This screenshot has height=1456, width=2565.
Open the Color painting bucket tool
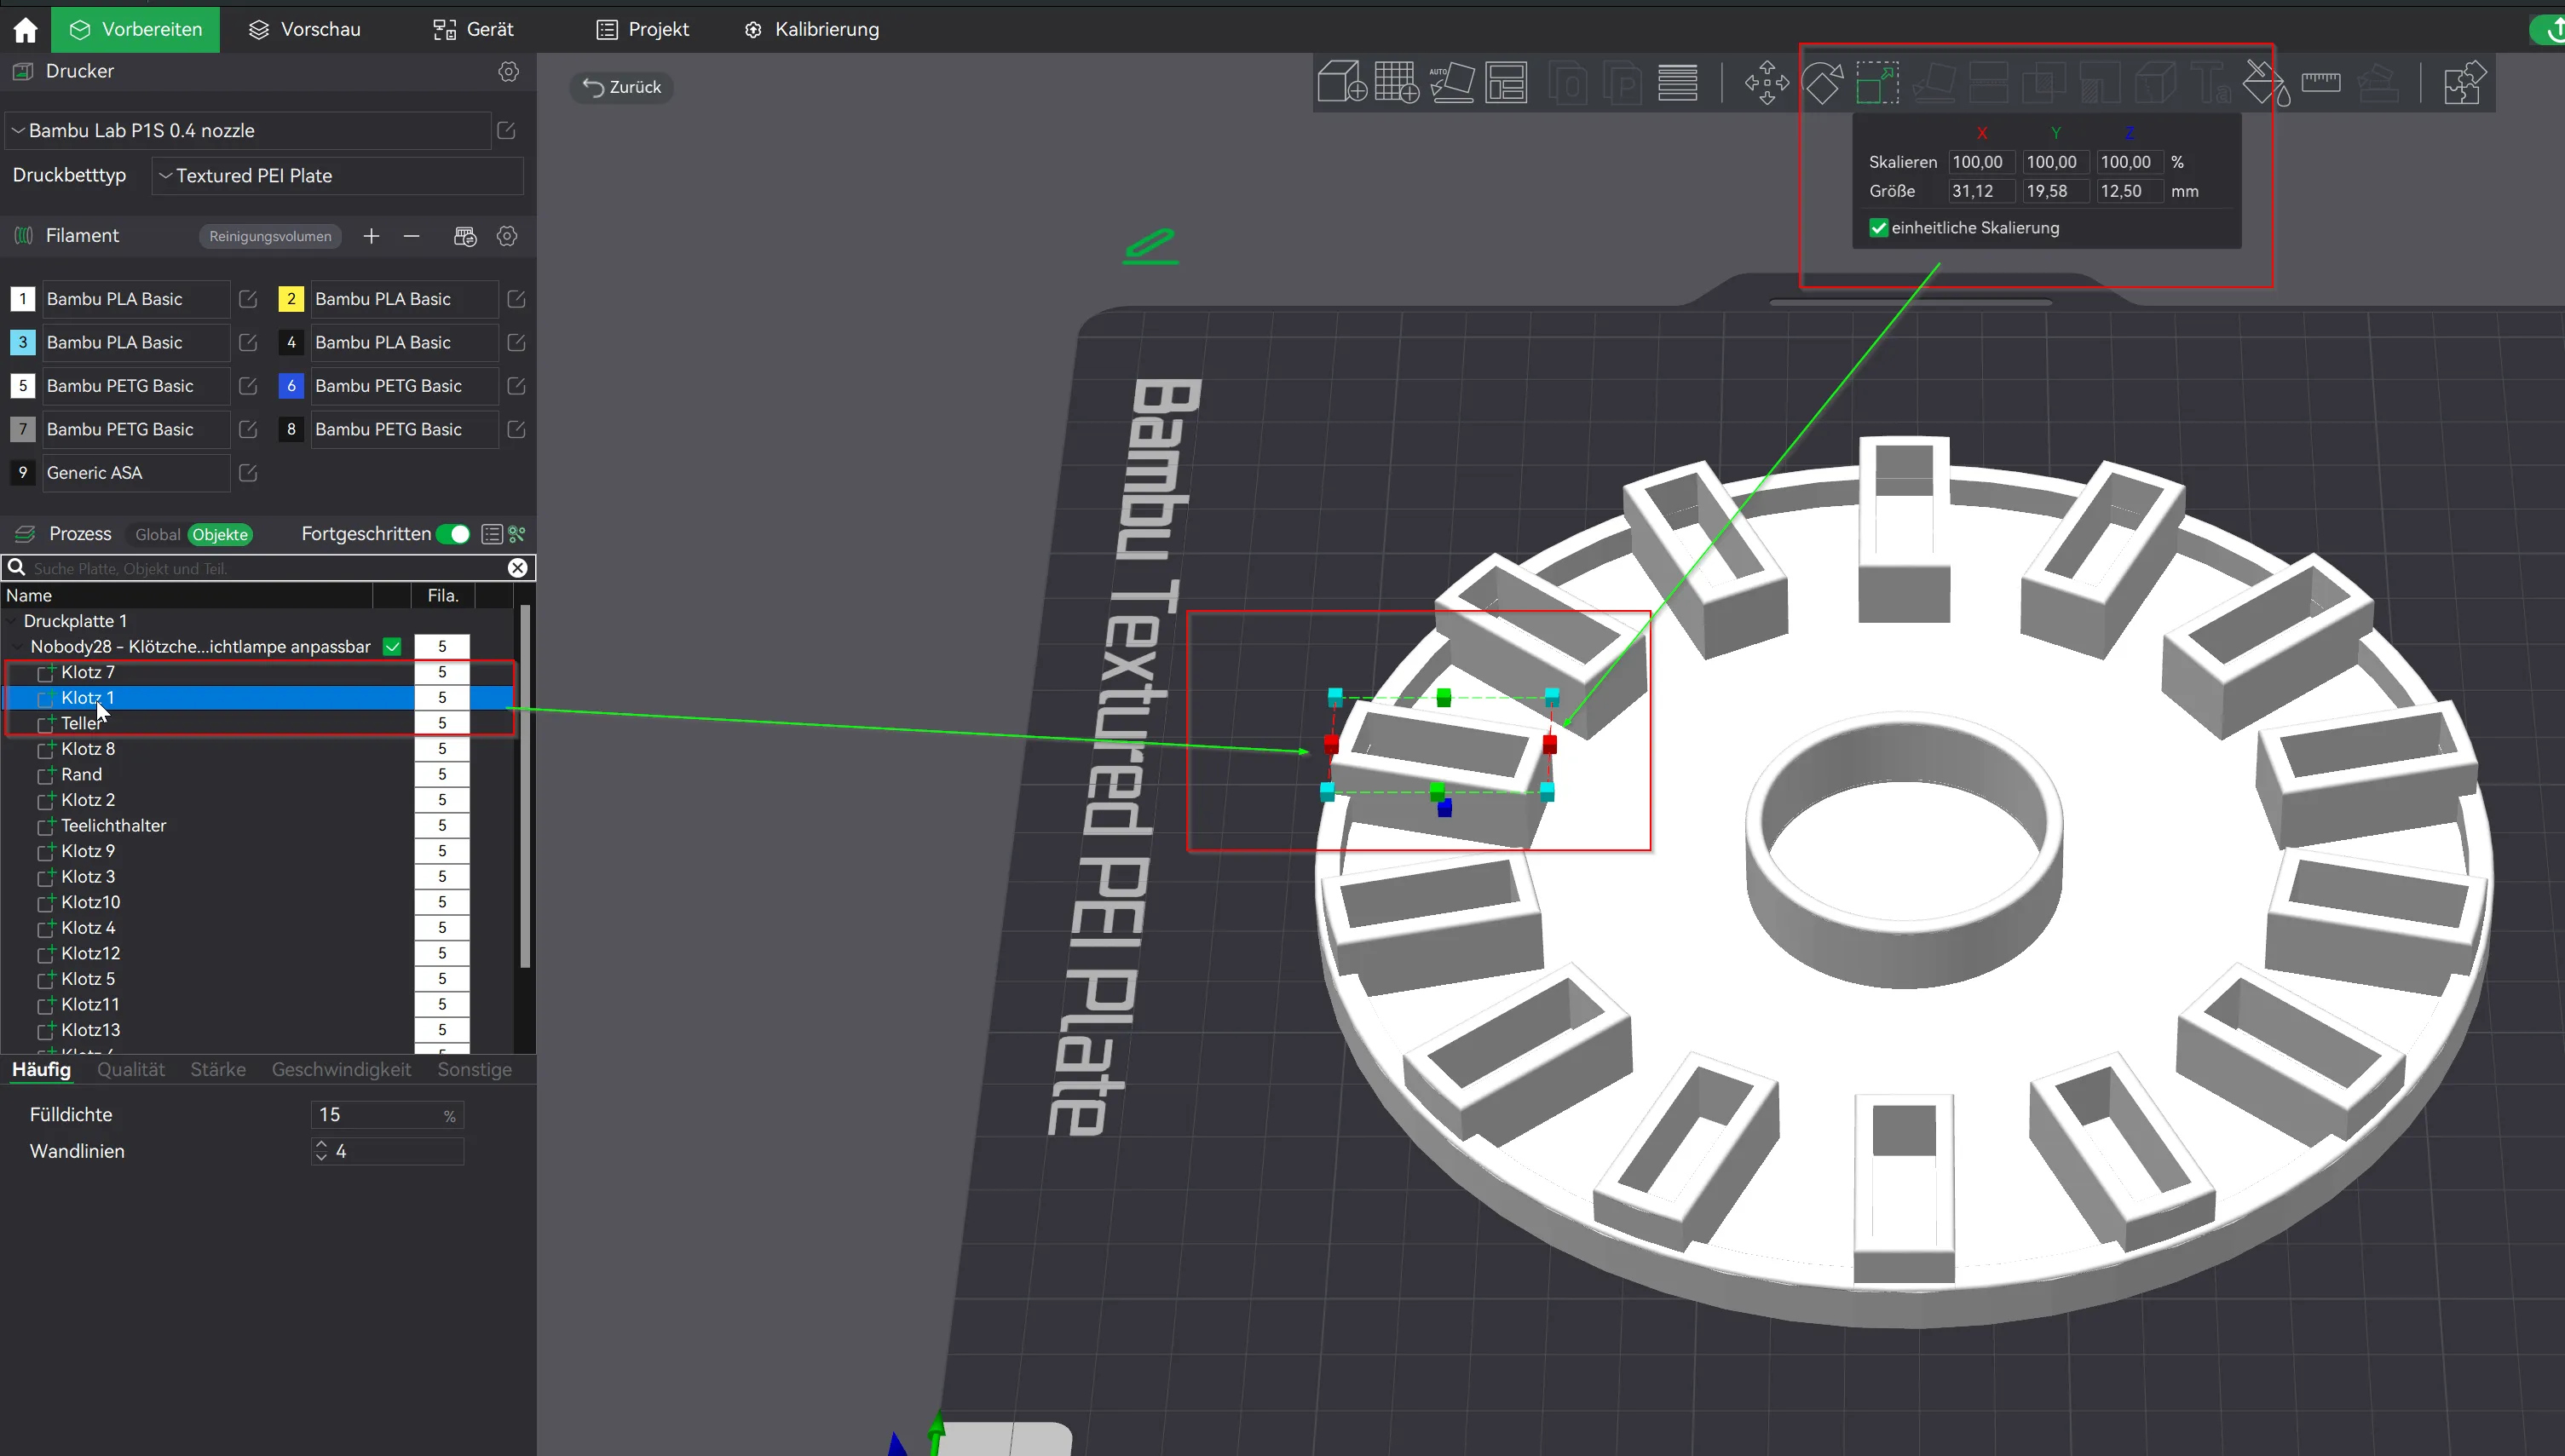[x=2265, y=82]
